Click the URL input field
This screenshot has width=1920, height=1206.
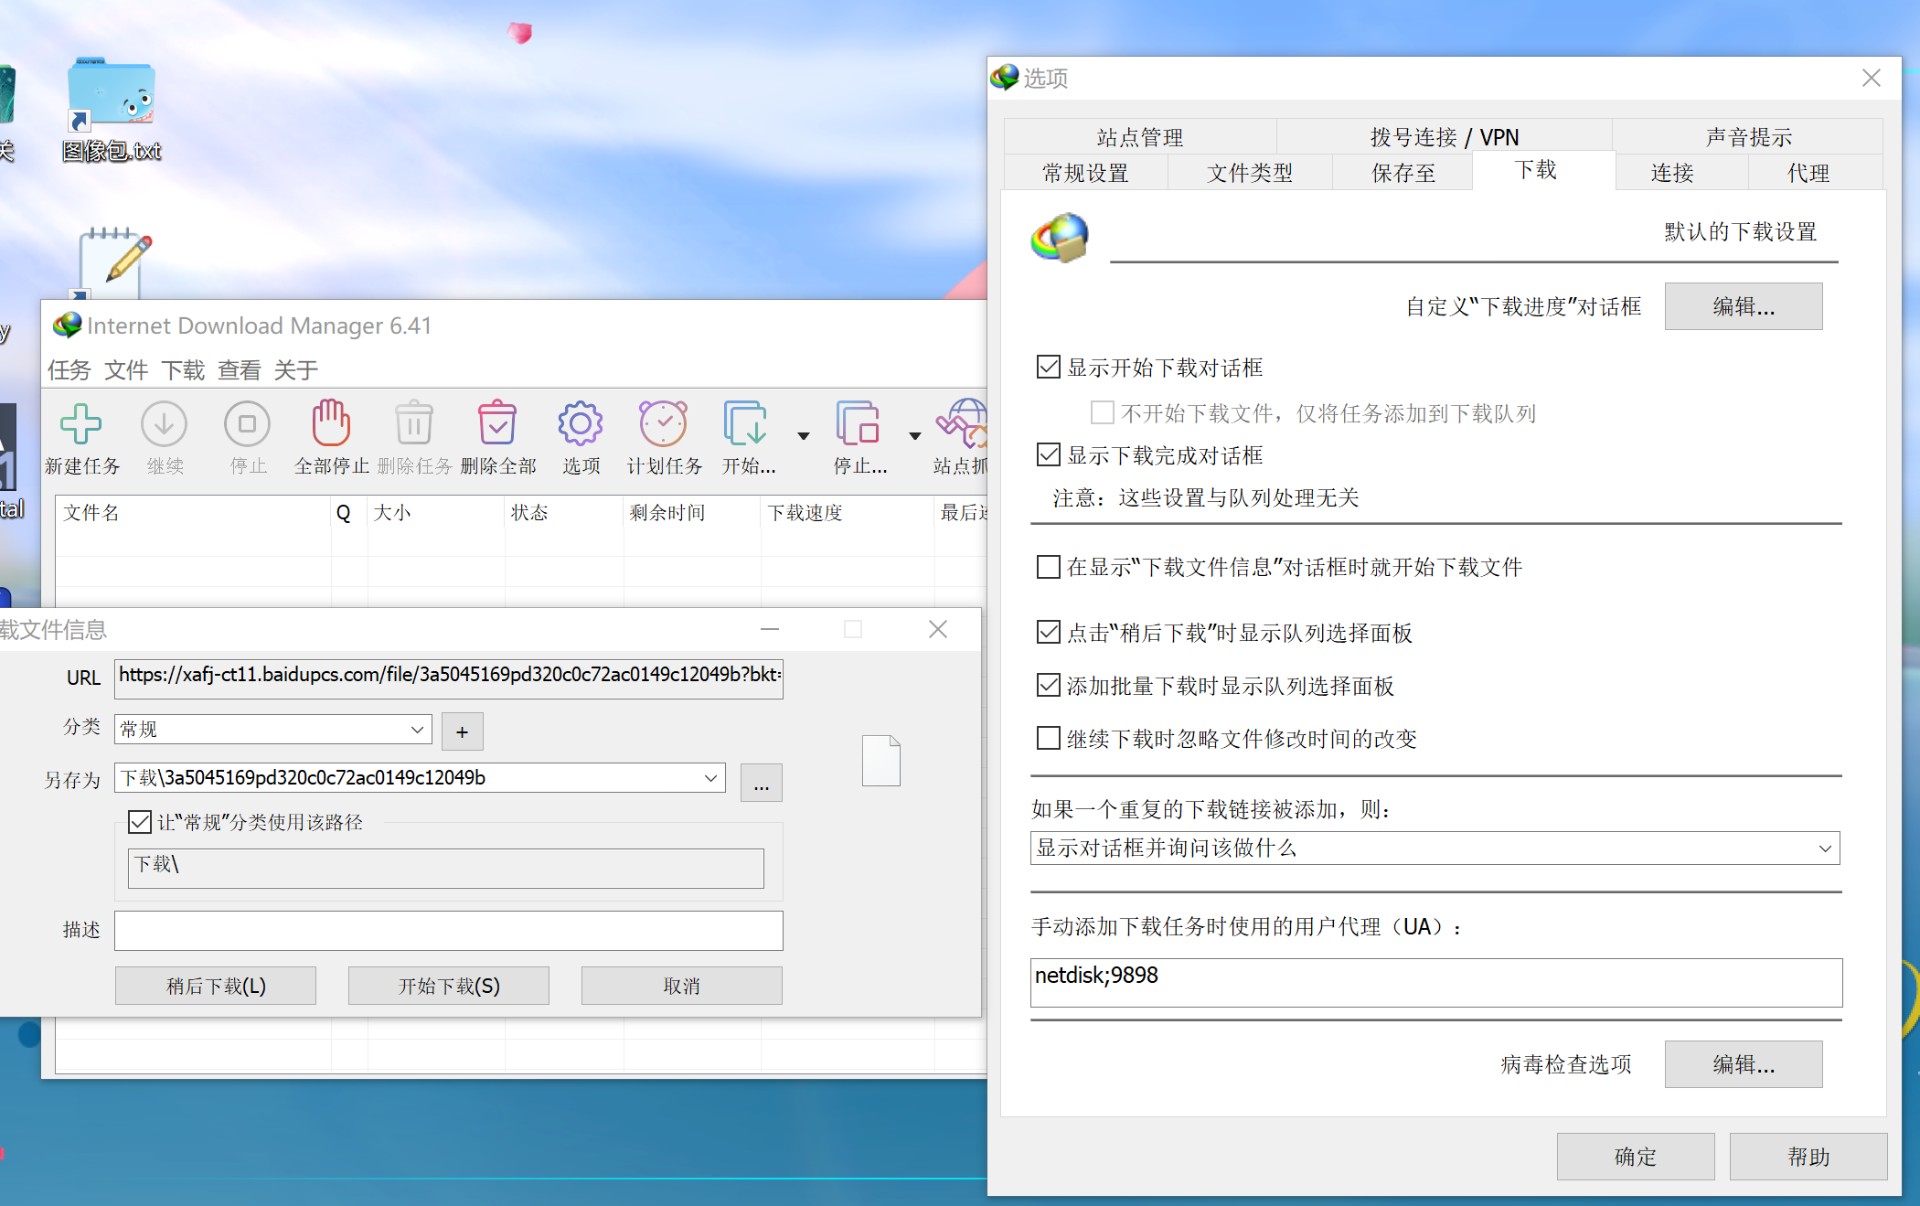[x=449, y=677]
